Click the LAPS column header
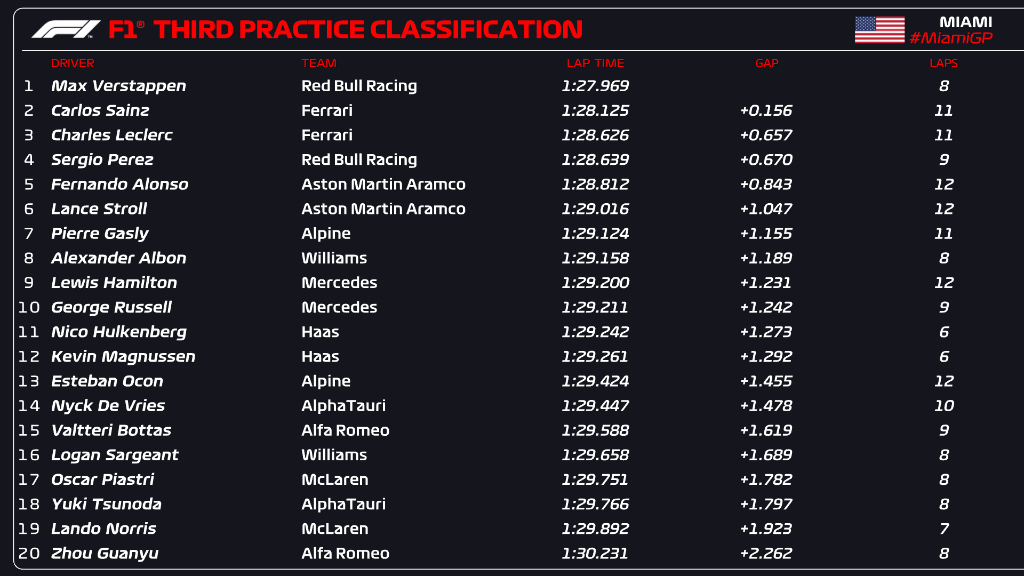The image size is (1024, 576). tap(943, 63)
